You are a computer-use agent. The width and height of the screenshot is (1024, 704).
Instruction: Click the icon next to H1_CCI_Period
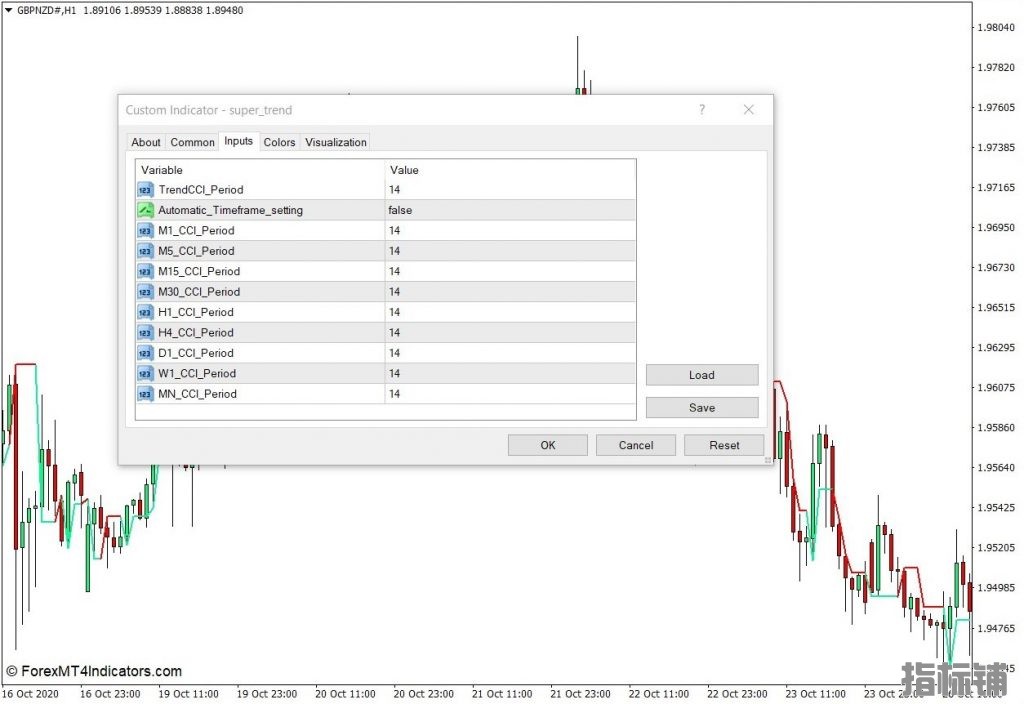(x=145, y=312)
